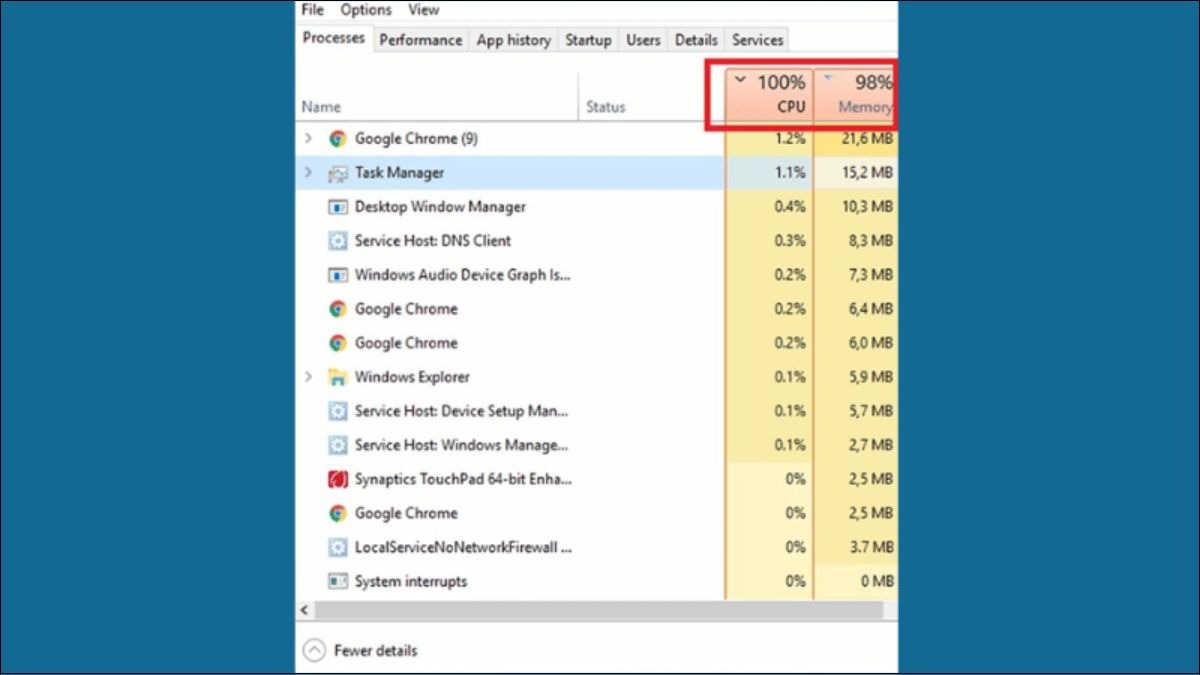
Task: Select the Task Manager process name
Action: (x=399, y=173)
